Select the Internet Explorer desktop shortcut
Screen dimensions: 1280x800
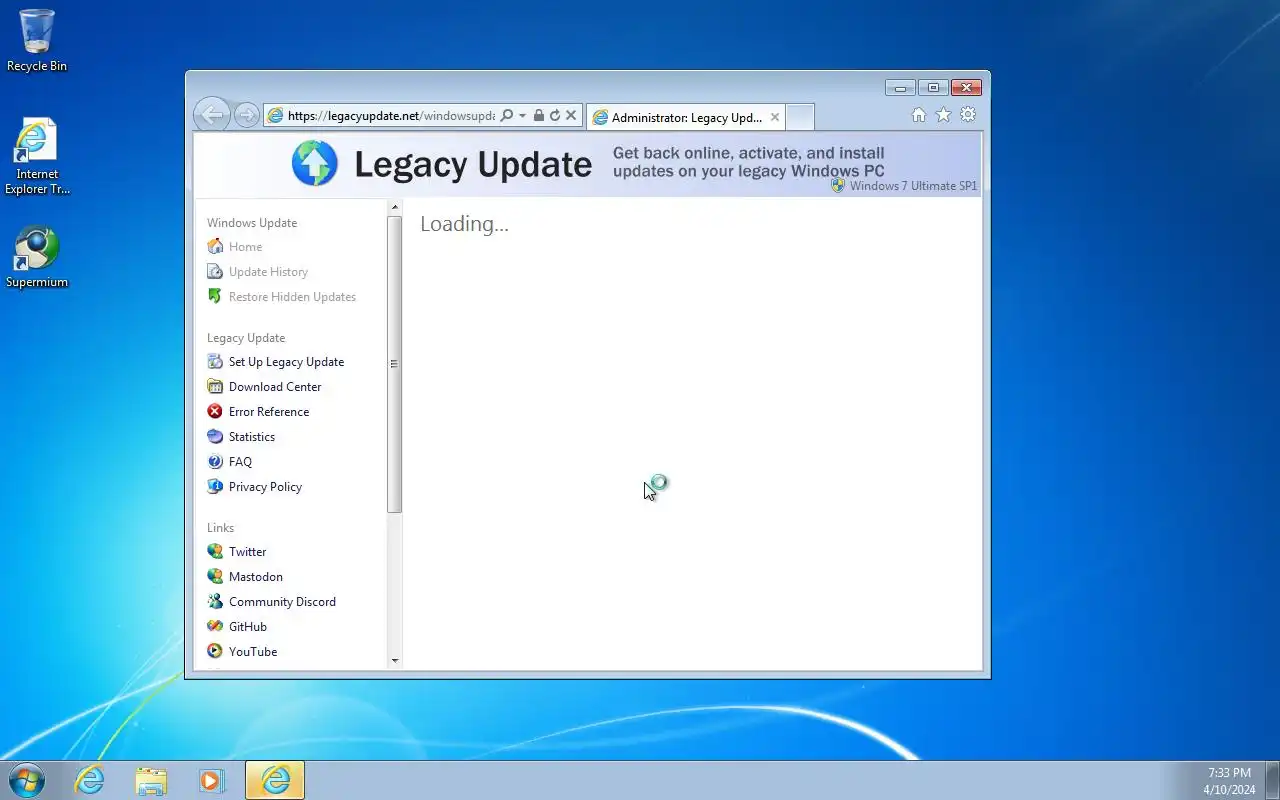coord(37,156)
